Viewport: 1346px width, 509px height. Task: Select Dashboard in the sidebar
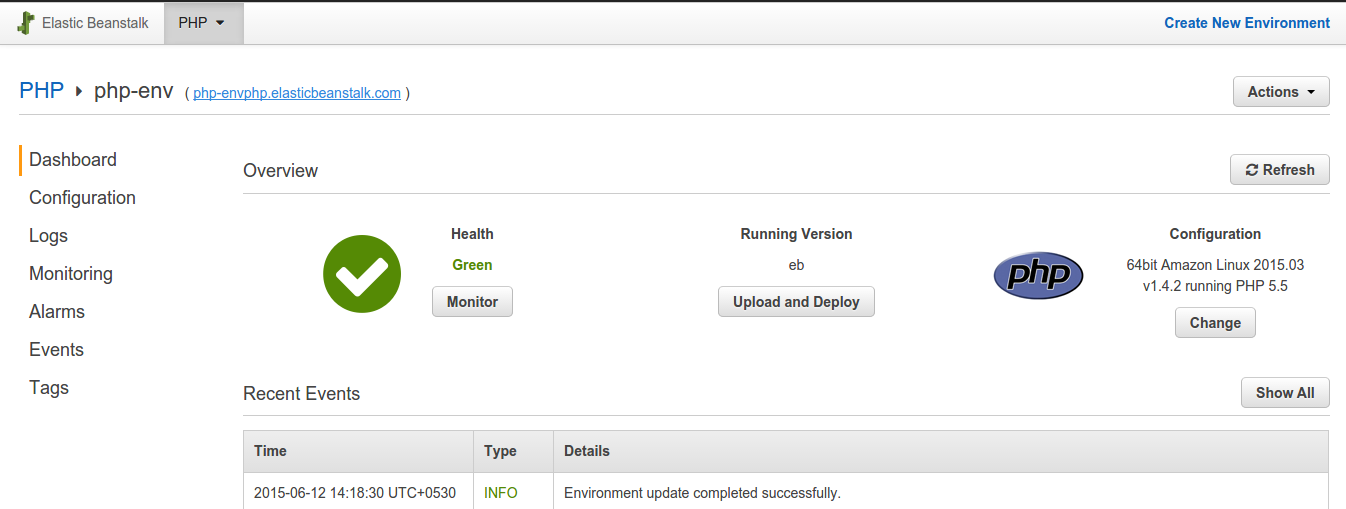pos(73,160)
